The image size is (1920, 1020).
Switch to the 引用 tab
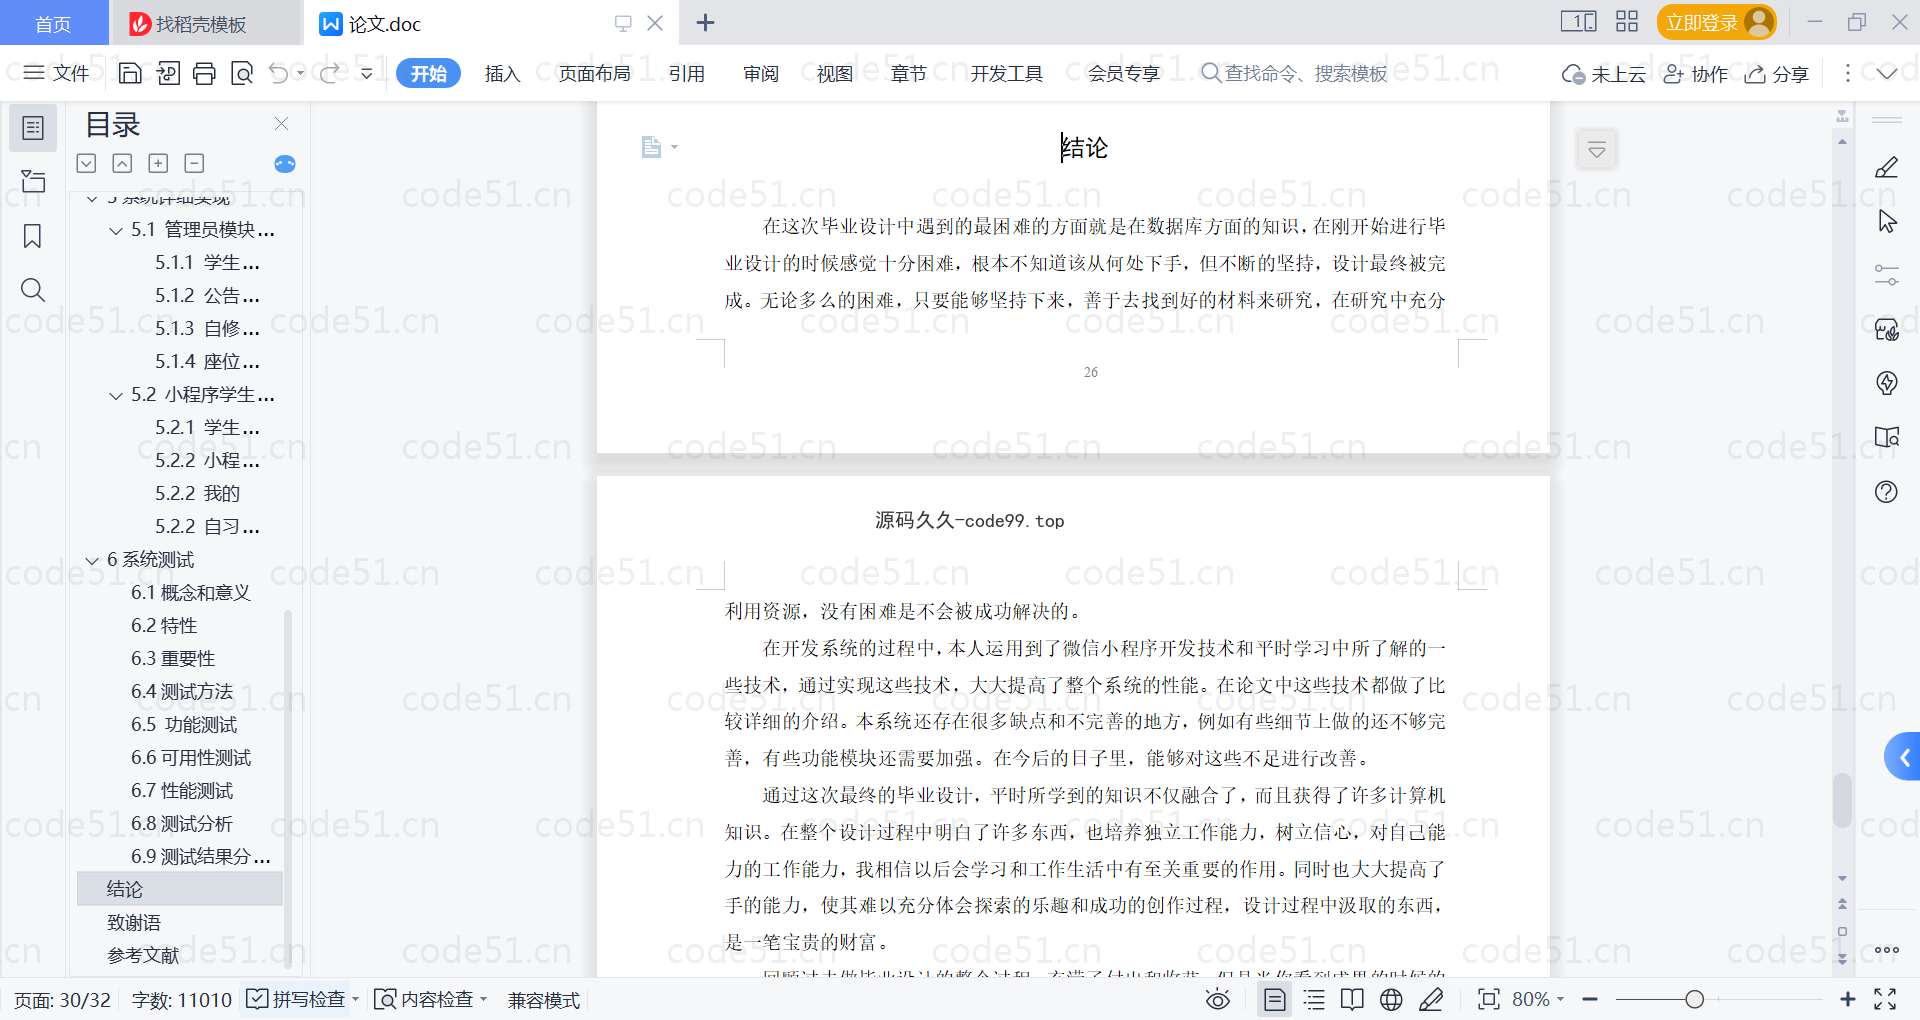[x=687, y=74]
